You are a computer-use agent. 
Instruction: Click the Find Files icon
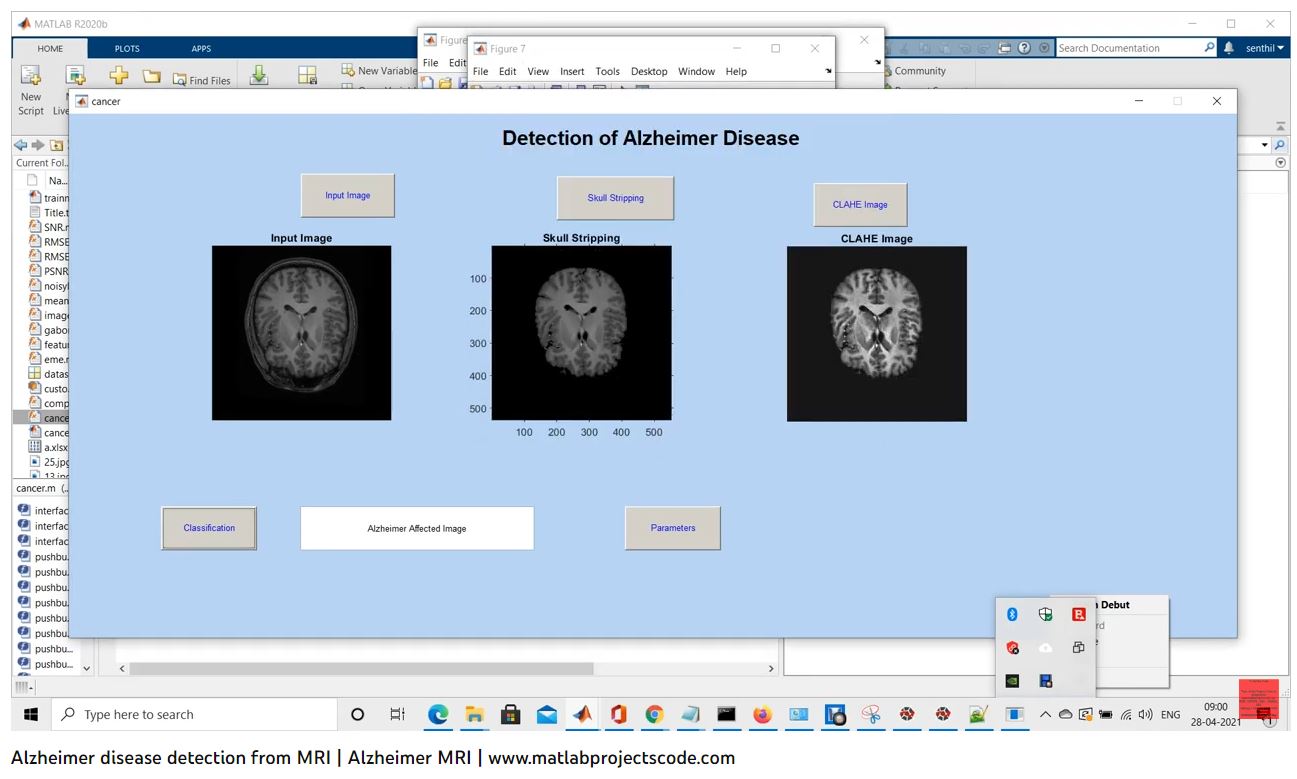(201, 80)
